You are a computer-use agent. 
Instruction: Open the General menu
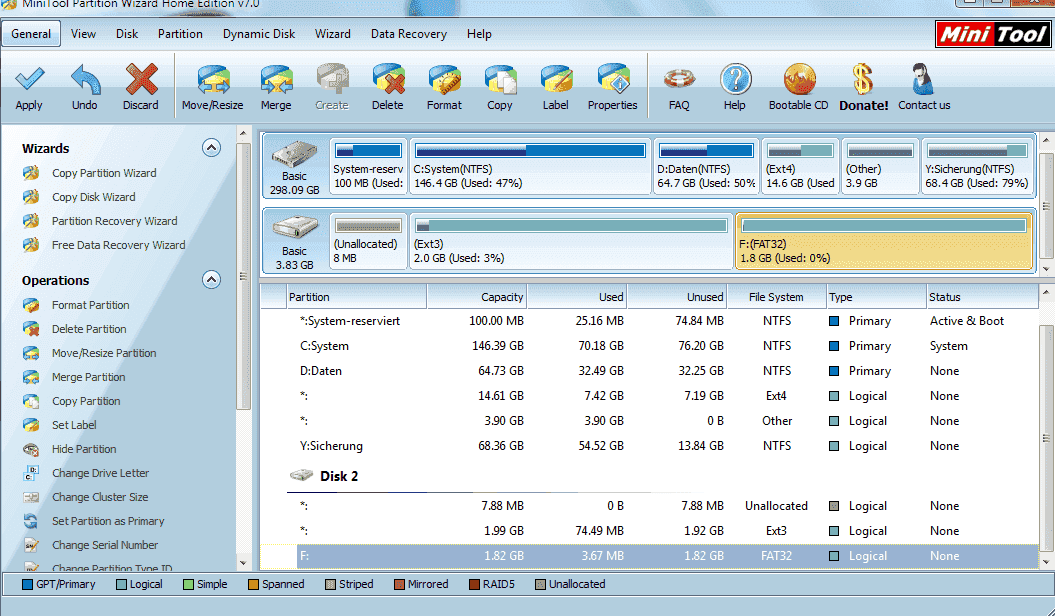(x=31, y=34)
